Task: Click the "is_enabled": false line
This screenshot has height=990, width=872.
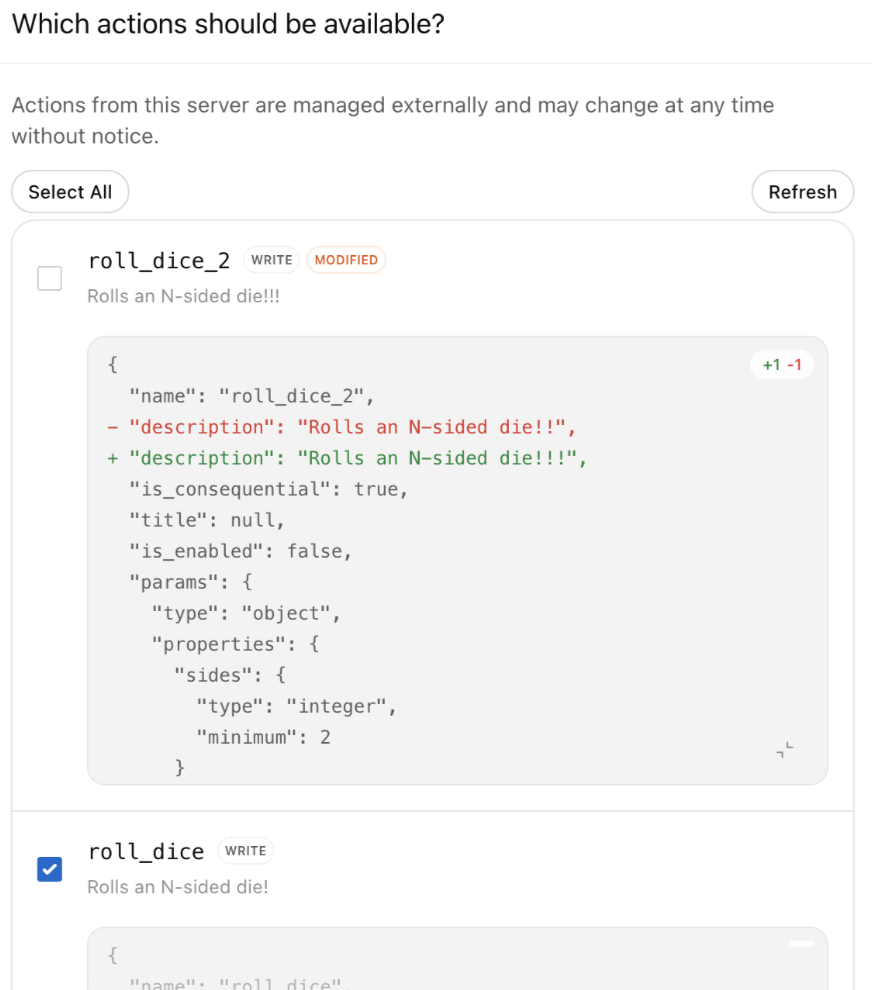Action: (x=240, y=551)
